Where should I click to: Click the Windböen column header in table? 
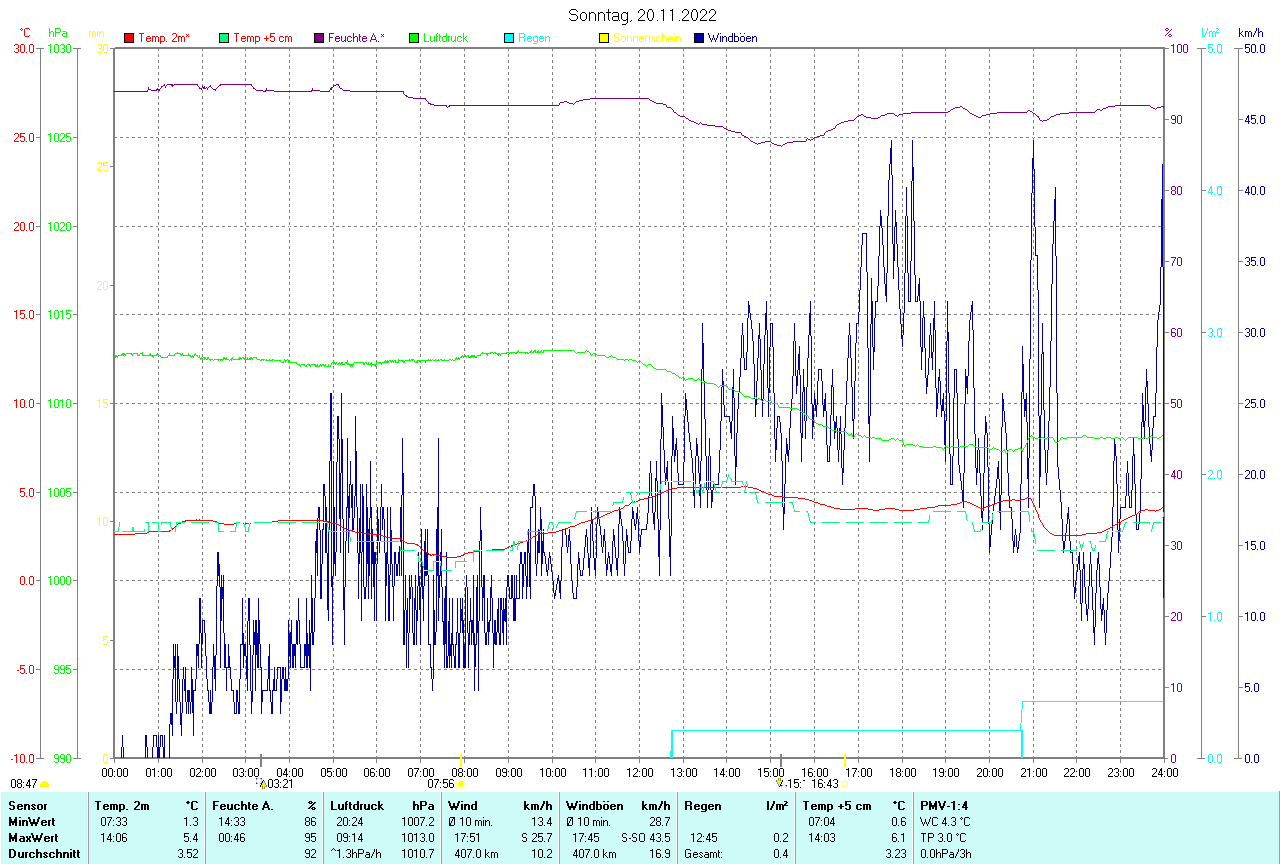pos(595,806)
